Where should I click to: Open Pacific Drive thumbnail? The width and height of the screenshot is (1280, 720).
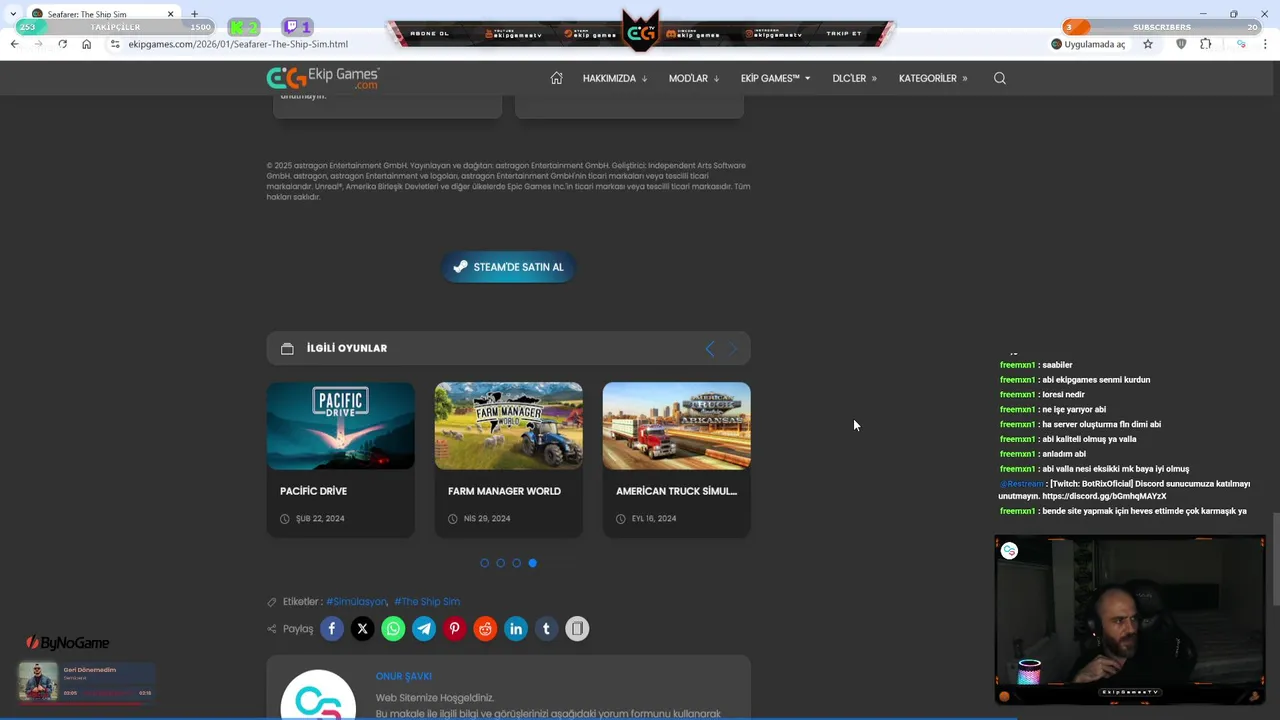pos(341,426)
